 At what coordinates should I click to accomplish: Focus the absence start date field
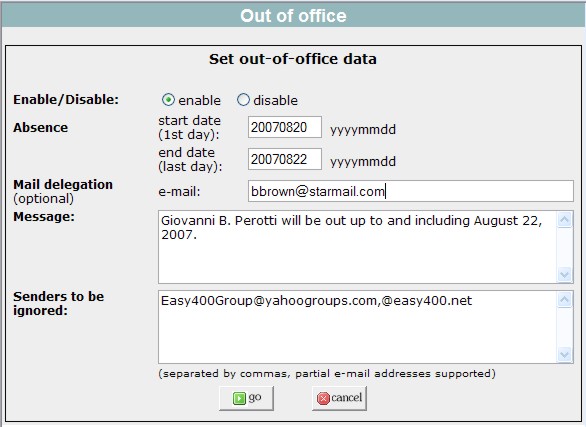point(285,127)
